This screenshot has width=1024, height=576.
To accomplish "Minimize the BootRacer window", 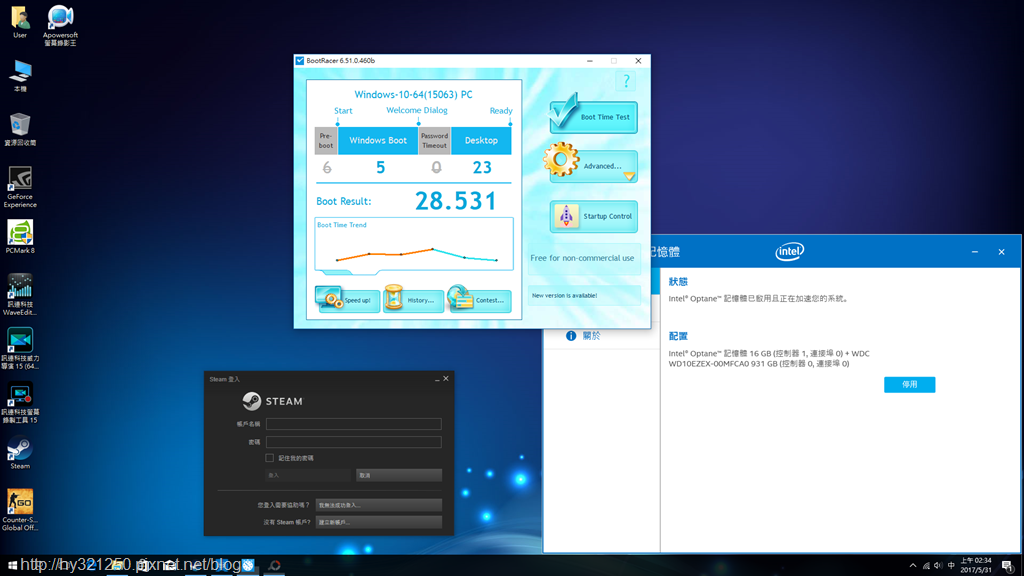I will pos(590,61).
